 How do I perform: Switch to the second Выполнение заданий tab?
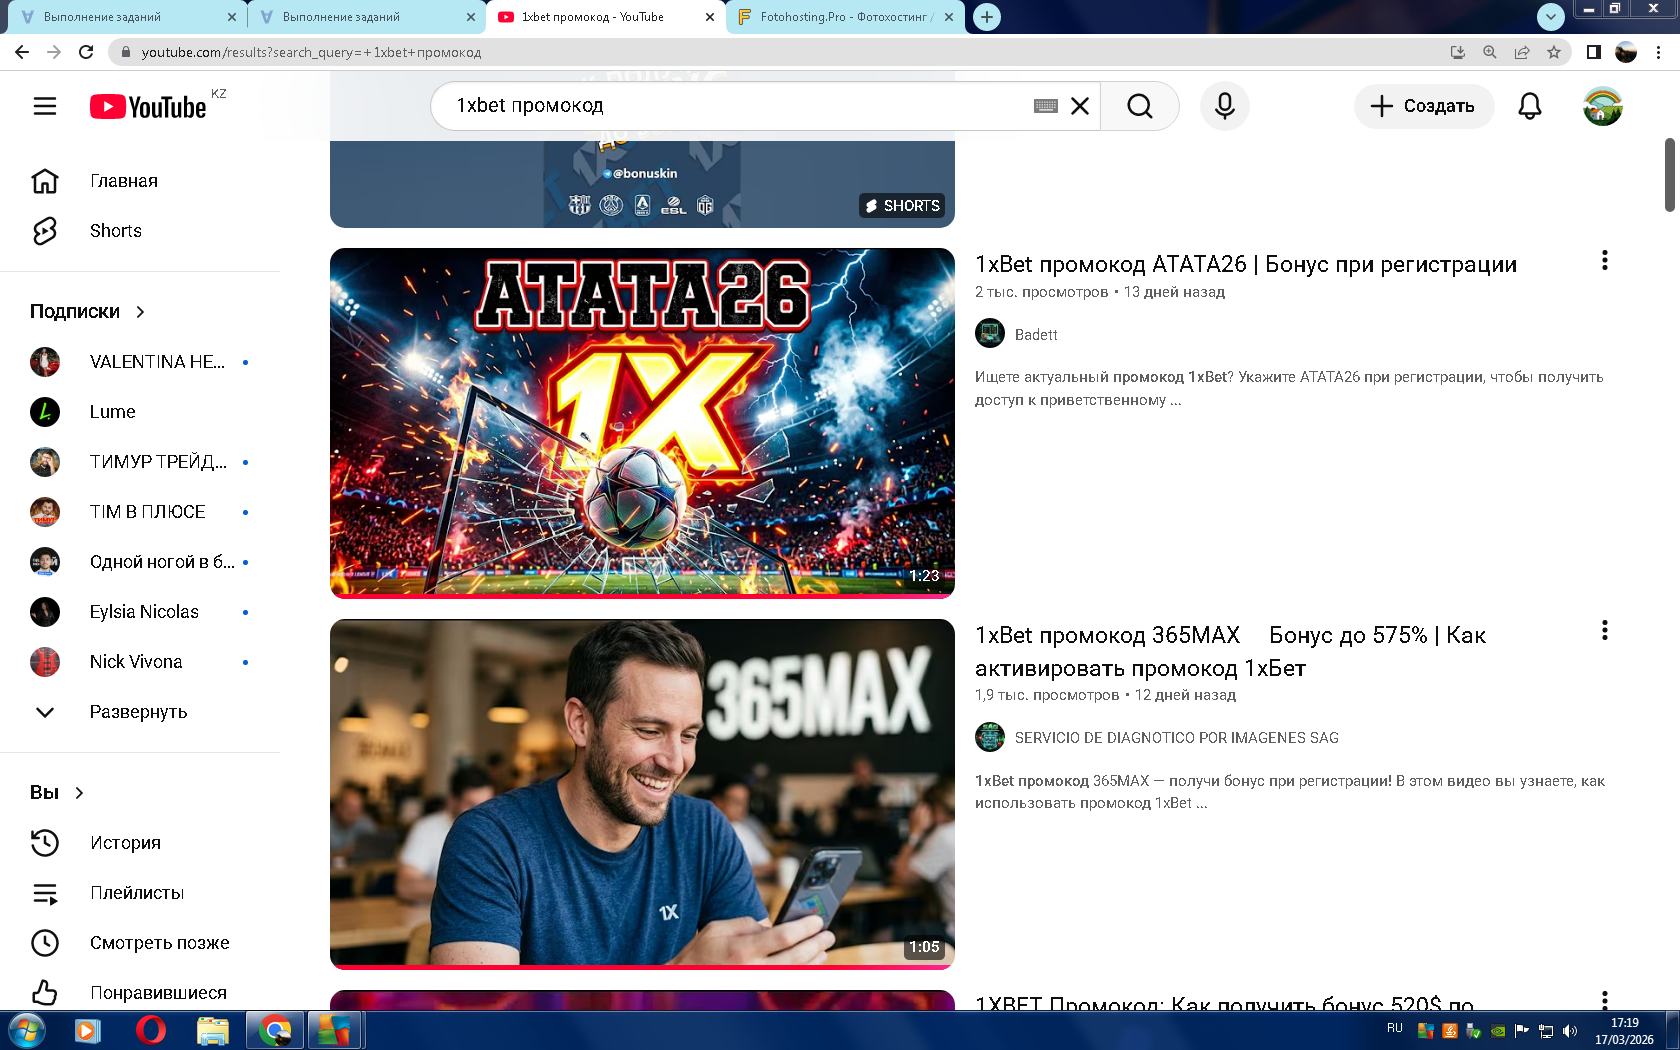(x=366, y=17)
